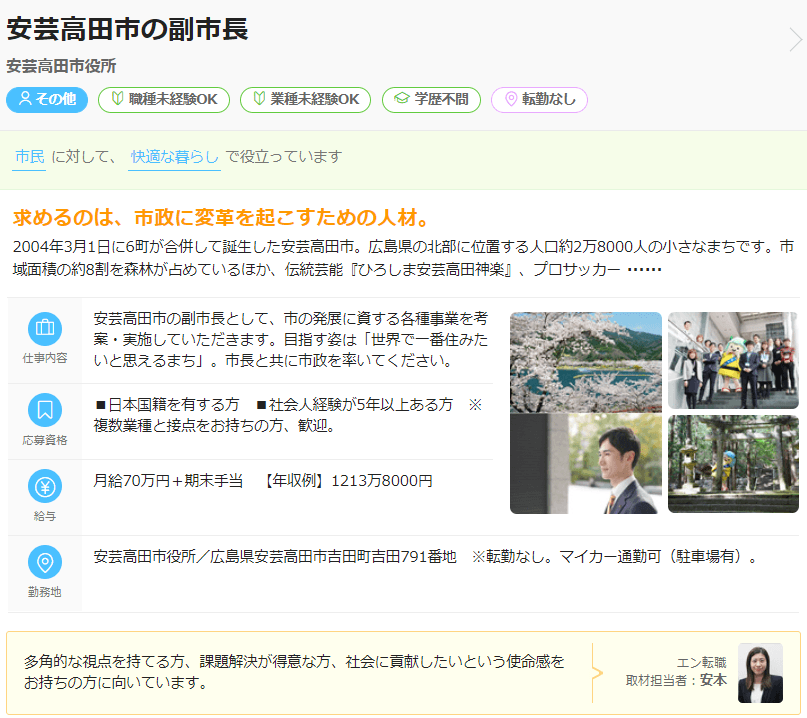Viewport: 807px width, 718px height.
Task: Expand truncated description at the ellipsis
Action: coord(644,271)
